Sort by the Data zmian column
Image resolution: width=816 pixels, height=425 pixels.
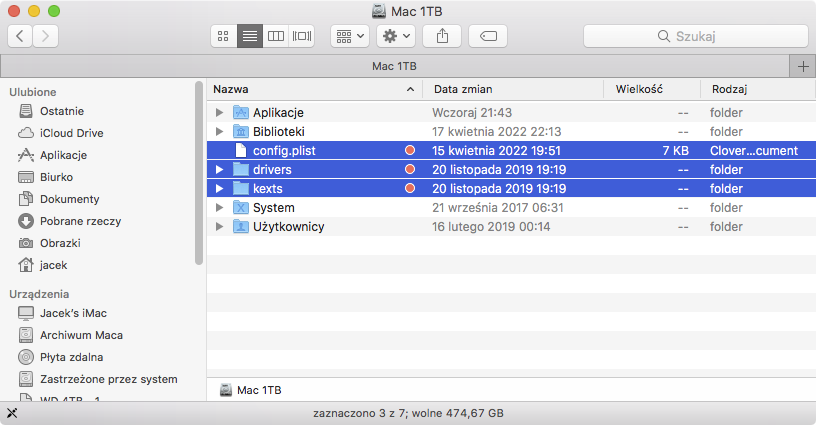pos(513,89)
